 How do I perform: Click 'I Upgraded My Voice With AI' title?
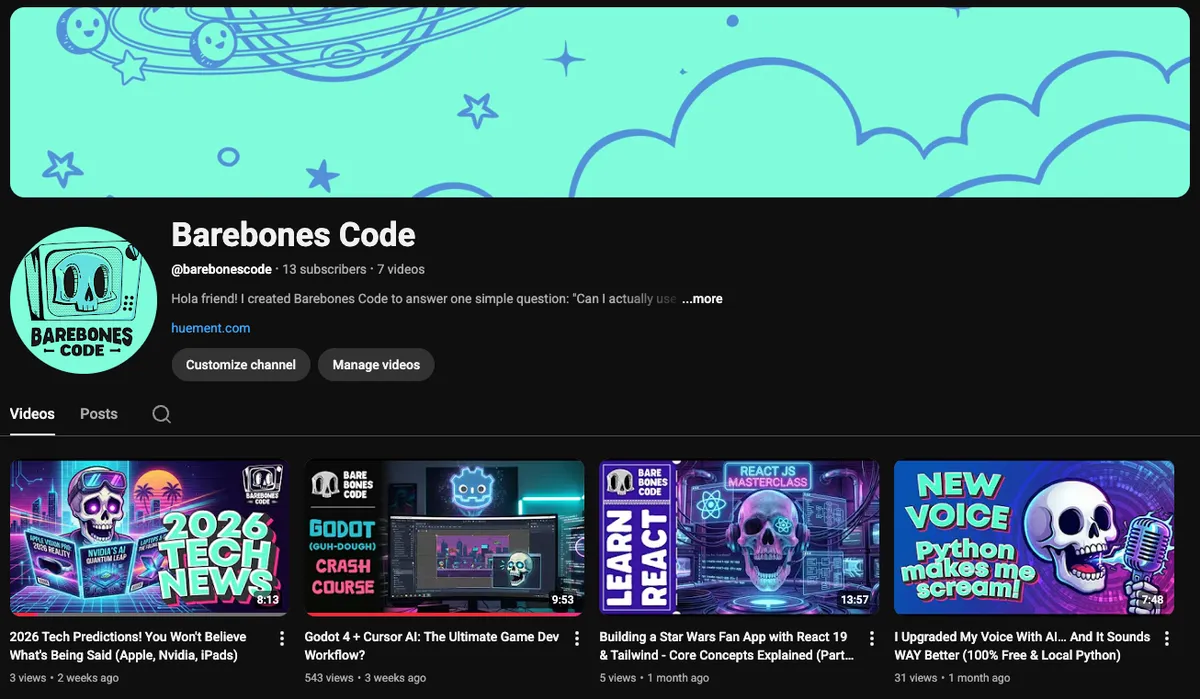pos(1022,646)
